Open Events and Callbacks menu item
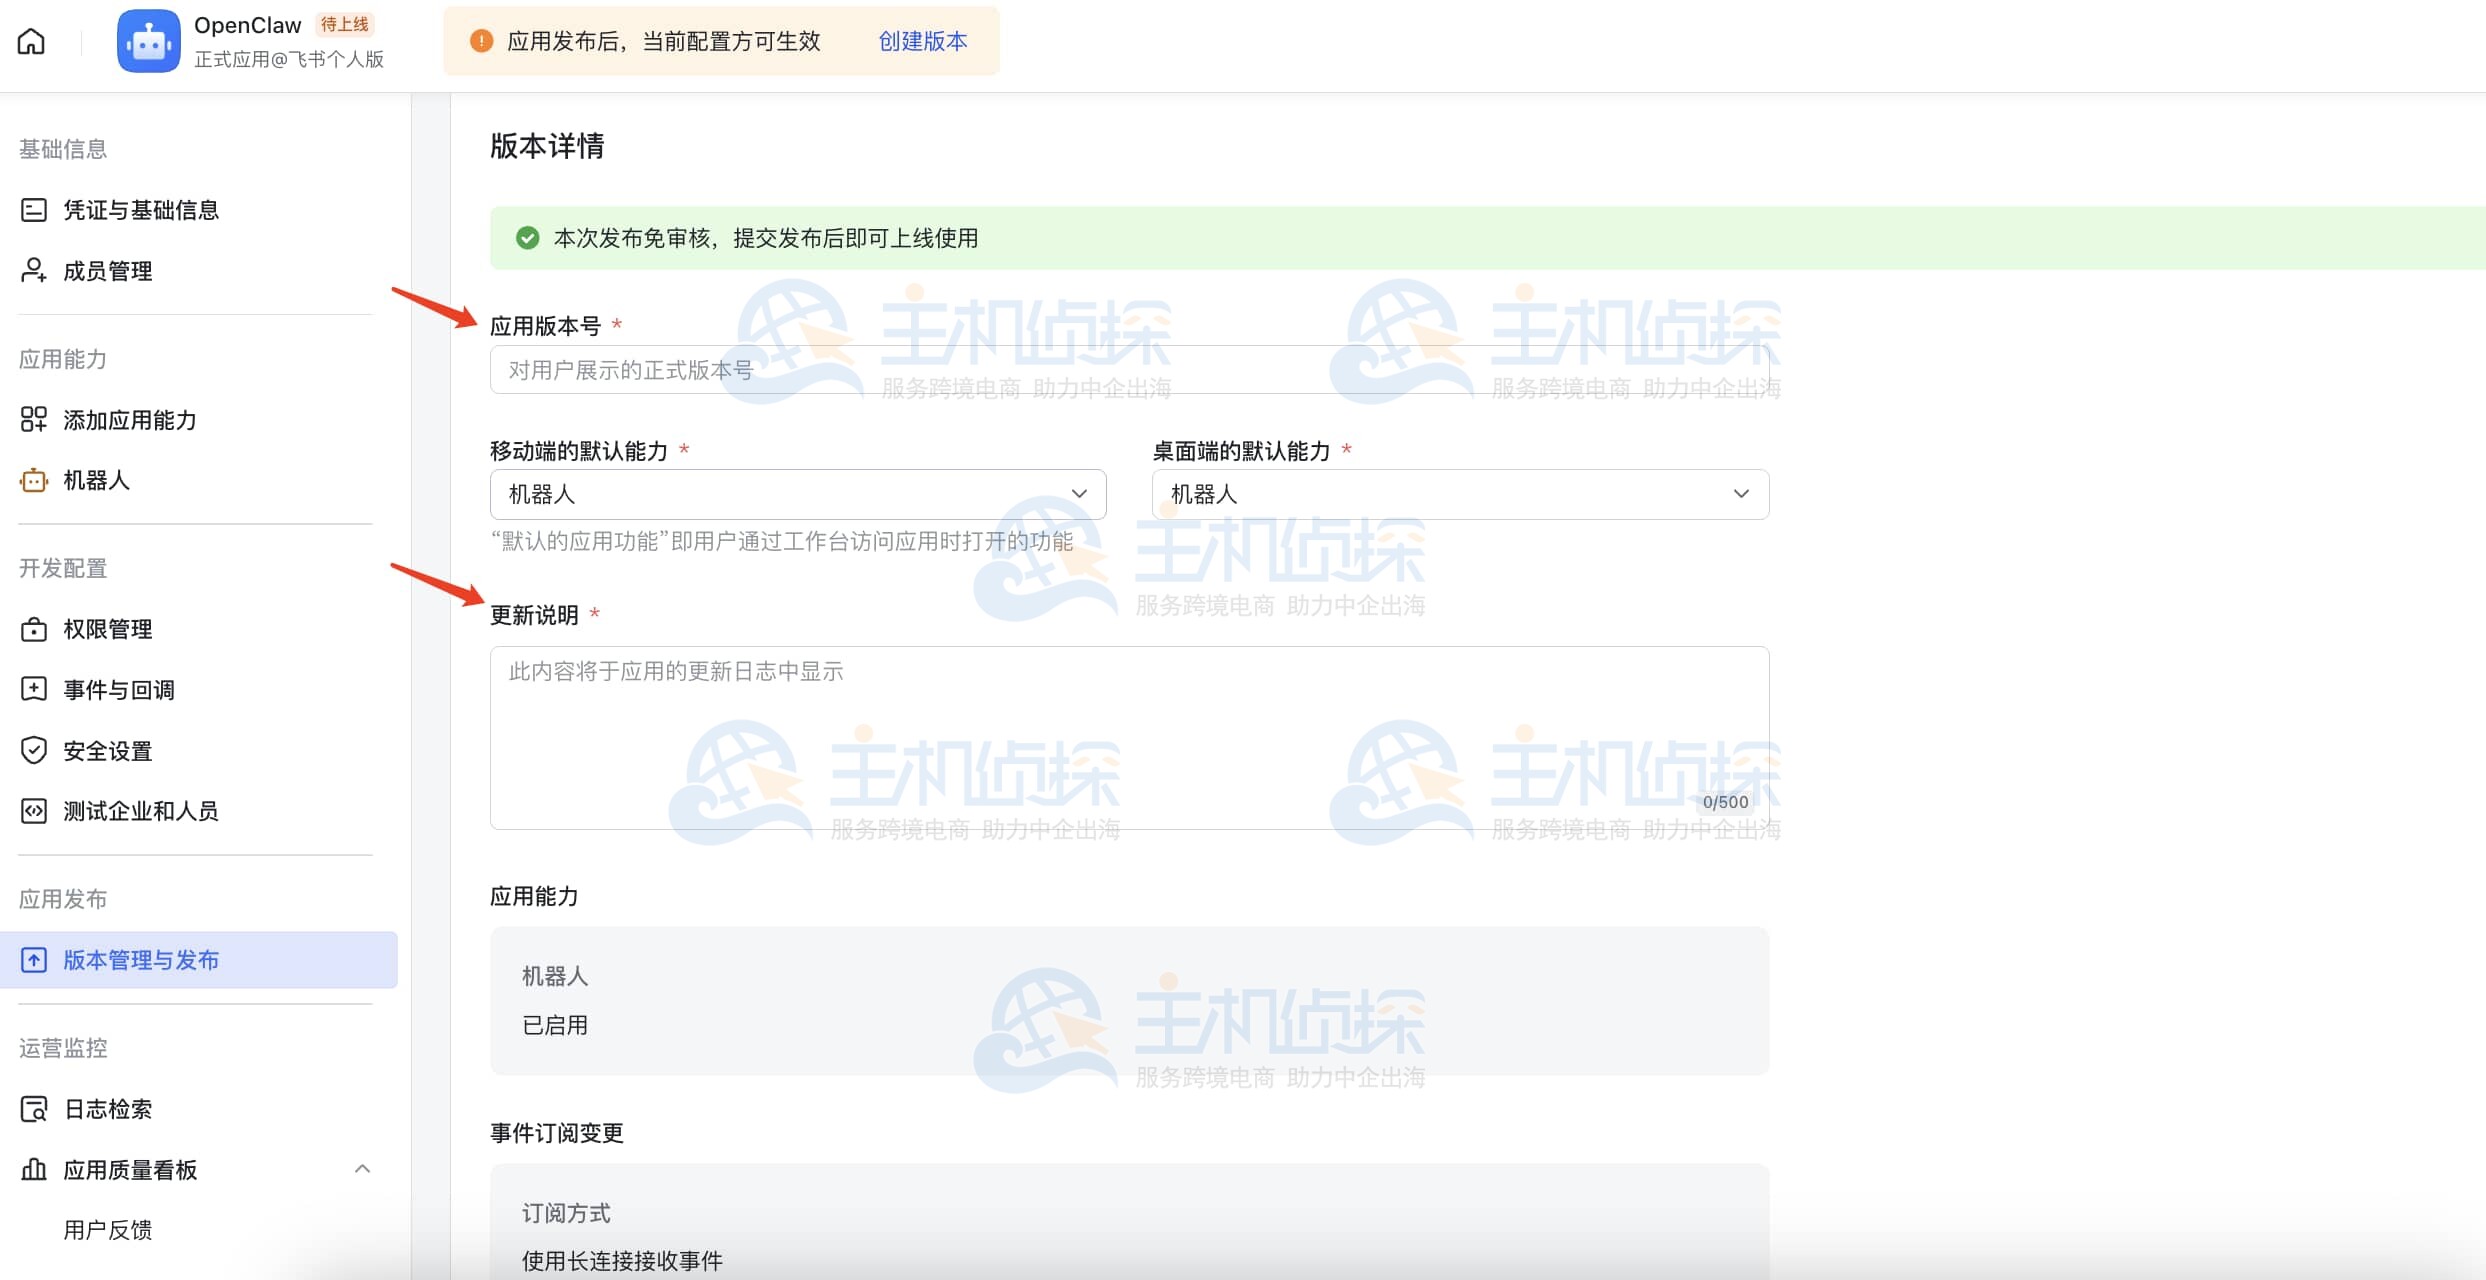 coord(119,690)
